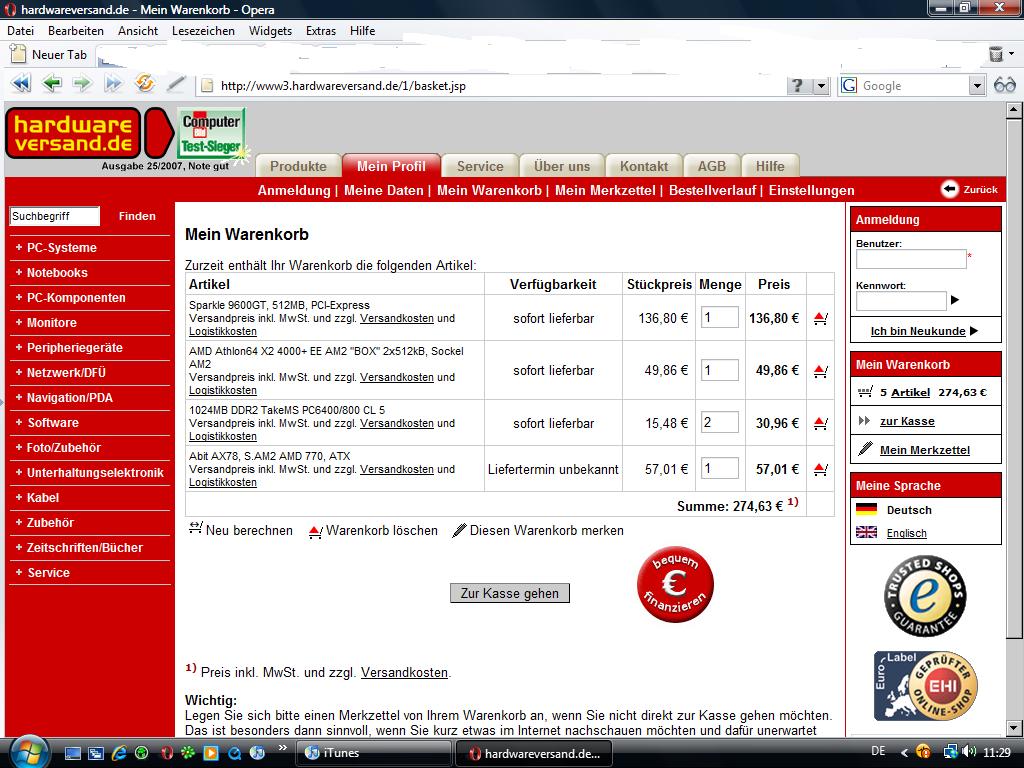Click the wand pencil icon in the toolbar
The image size is (1024, 768).
176,84
